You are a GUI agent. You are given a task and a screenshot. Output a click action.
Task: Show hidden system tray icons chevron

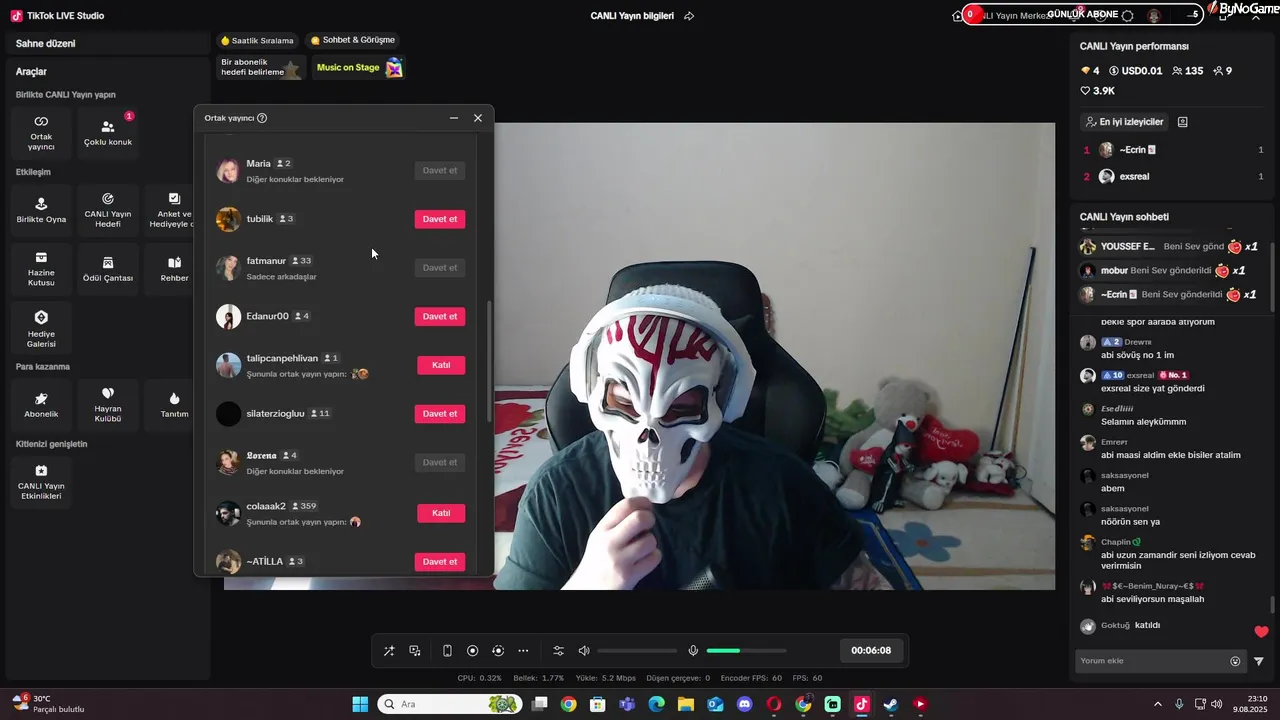(x=1158, y=704)
